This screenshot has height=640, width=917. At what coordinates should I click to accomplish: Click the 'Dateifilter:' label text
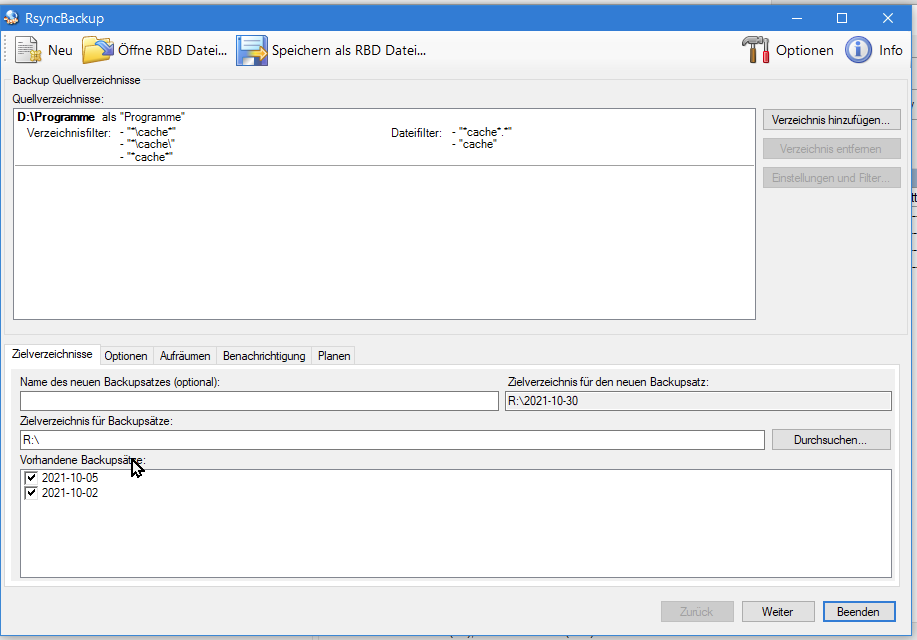tap(416, 133)
